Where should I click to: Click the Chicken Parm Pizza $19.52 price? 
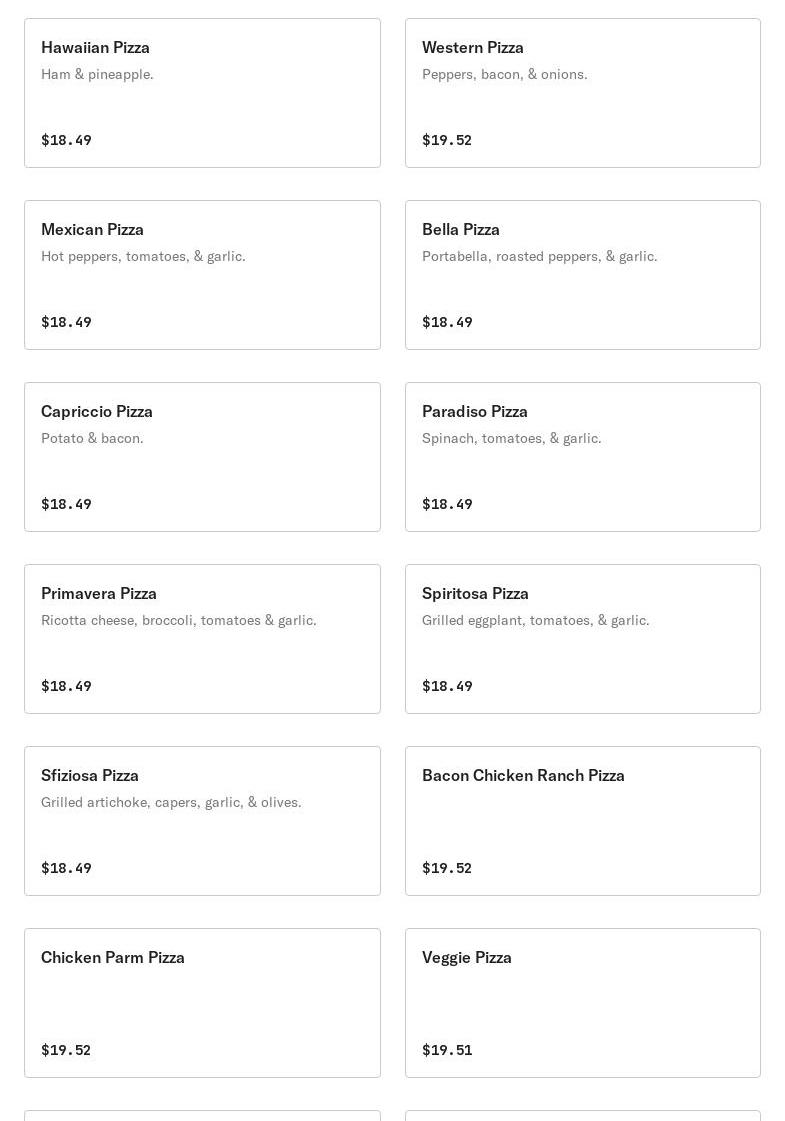point(66,1050)
